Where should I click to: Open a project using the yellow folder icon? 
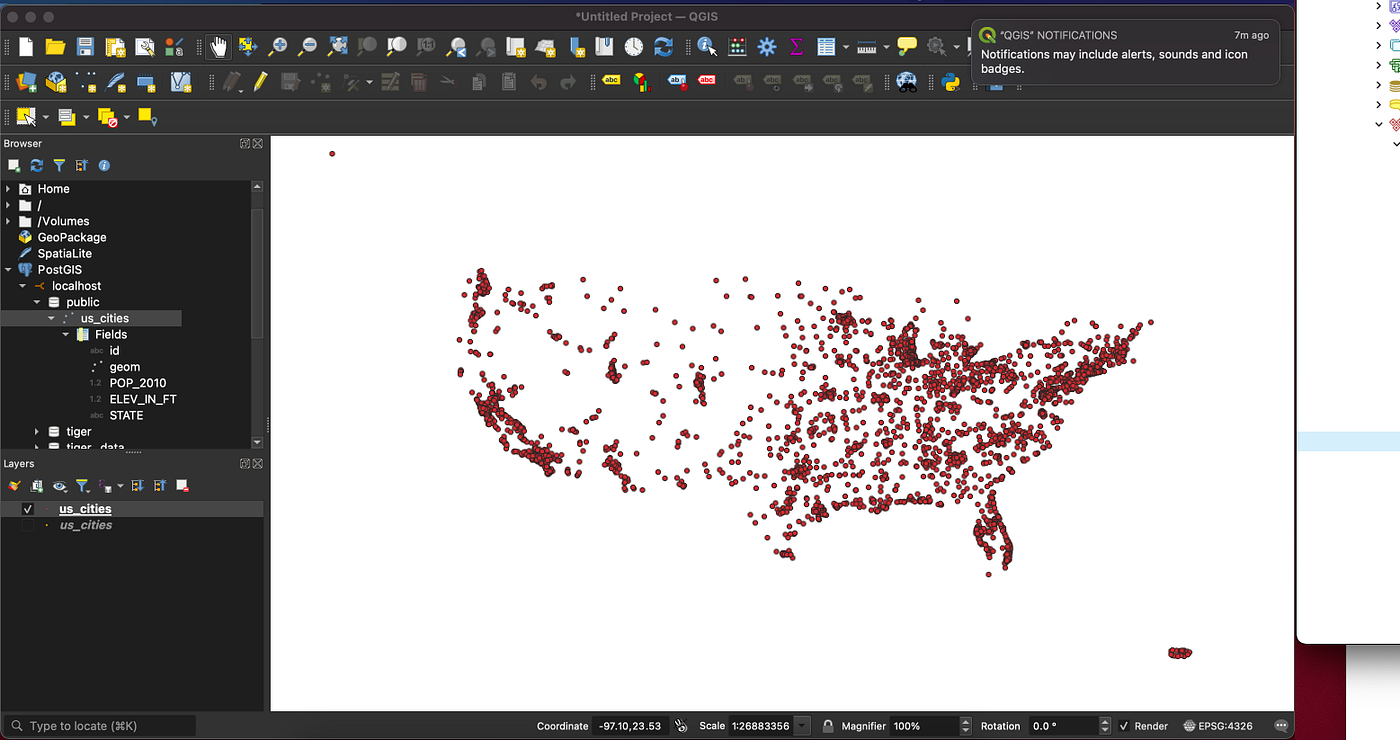click(55, 47)
